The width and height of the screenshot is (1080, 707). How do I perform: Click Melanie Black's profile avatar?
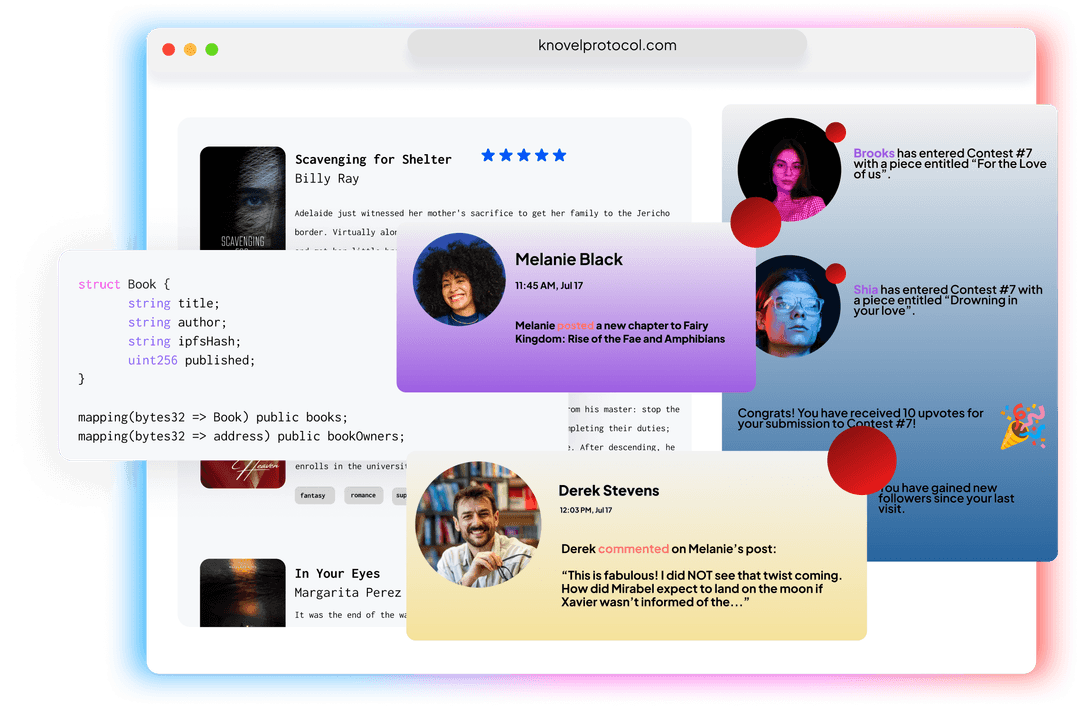[458, 279]
